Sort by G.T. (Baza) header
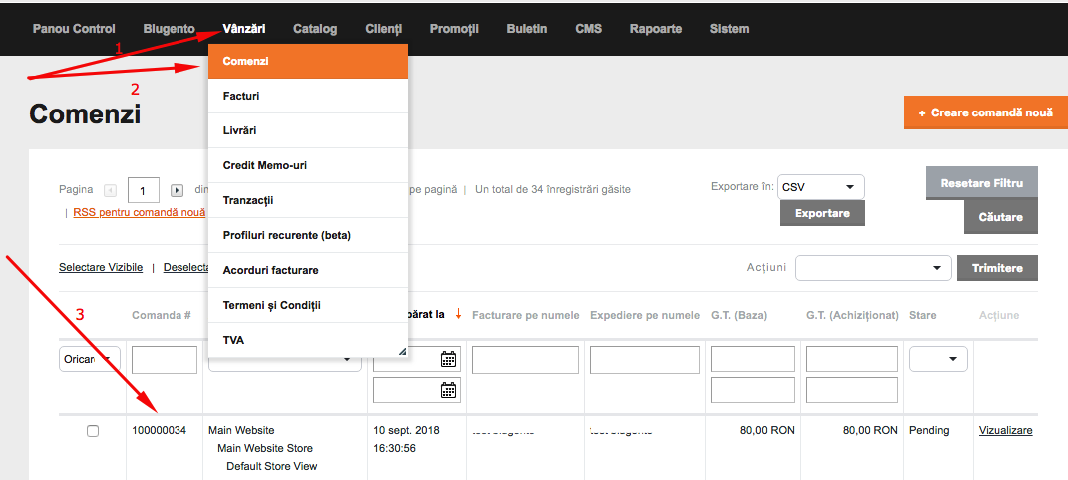This screenshot has width=1068, height=480. point(739,315)
